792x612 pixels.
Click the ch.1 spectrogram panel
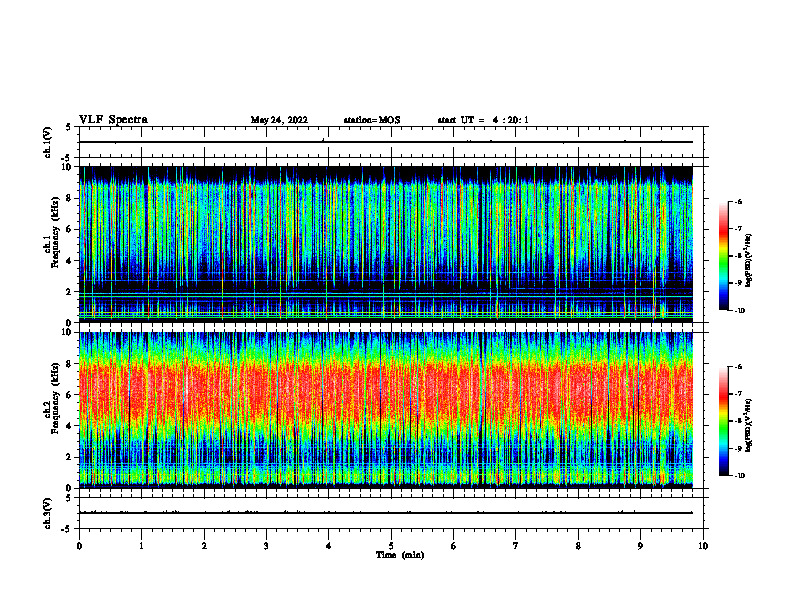(386, 244)
